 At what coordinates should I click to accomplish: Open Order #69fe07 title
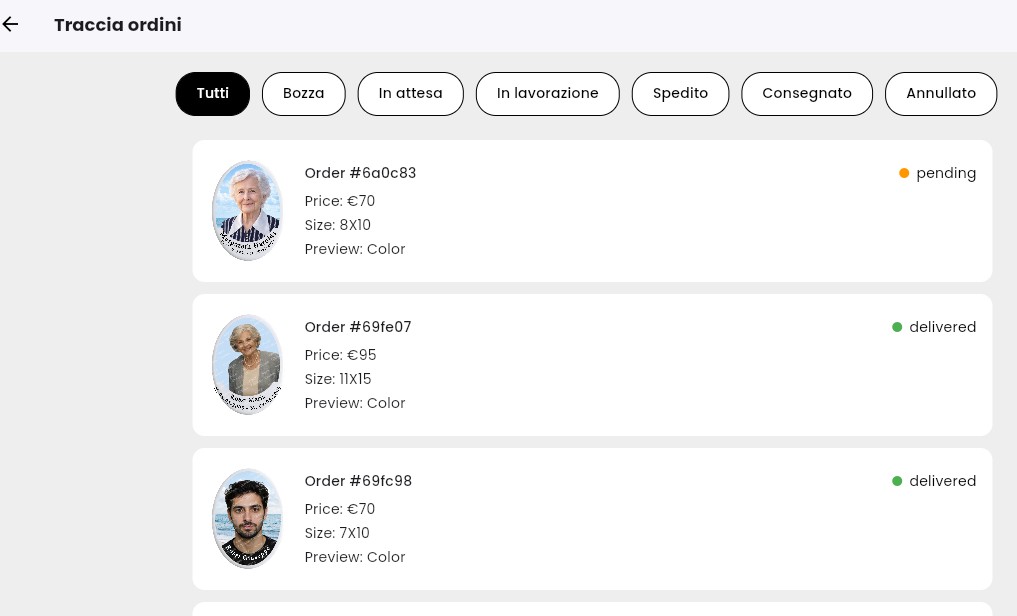click(358, 327)
